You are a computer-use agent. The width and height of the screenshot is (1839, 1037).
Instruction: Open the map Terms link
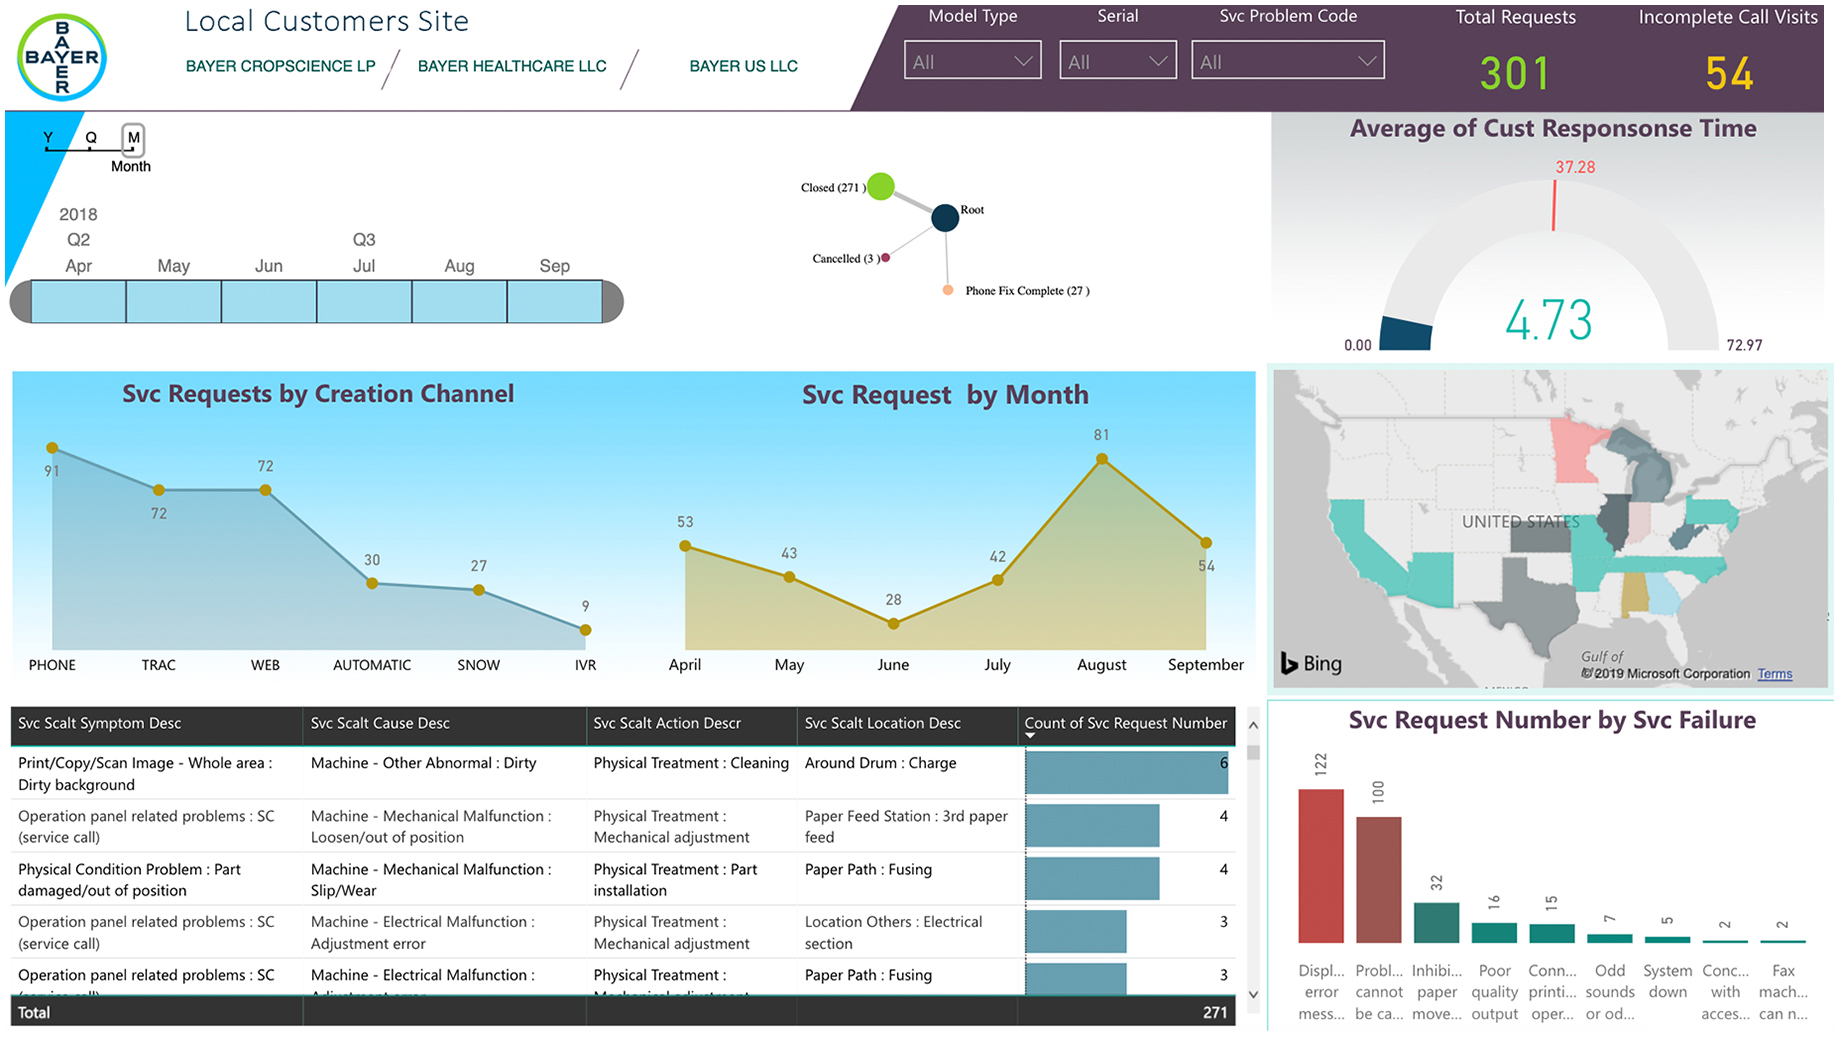(x=1774, y=674)
